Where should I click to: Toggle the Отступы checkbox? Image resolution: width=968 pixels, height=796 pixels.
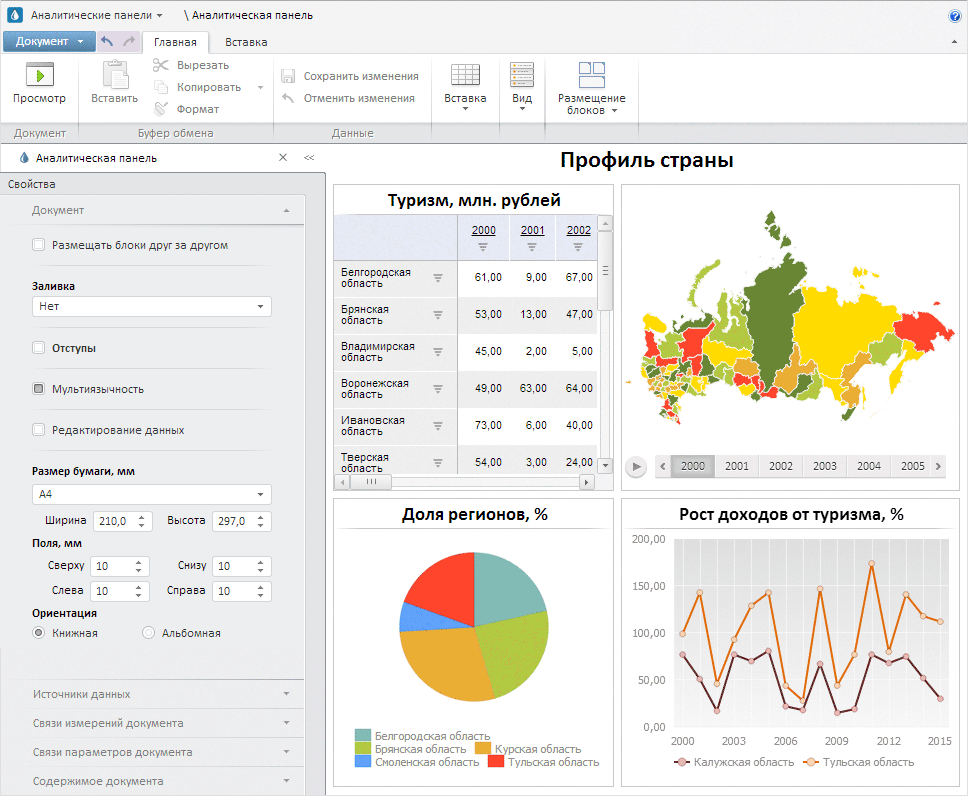39,348
